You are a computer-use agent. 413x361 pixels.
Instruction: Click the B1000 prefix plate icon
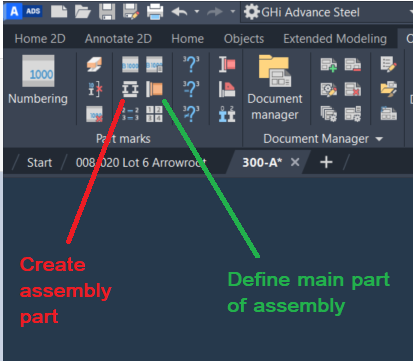pos(130,64)
